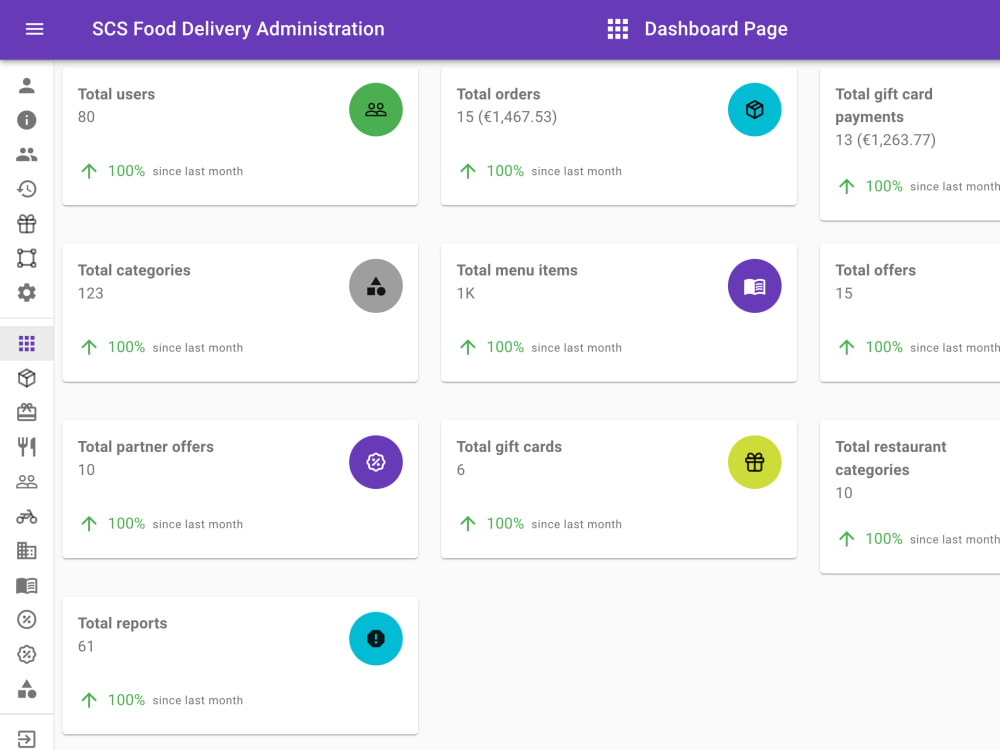
Task: Open the gift card icon in sidebar
Action: (x=27, y=413)
